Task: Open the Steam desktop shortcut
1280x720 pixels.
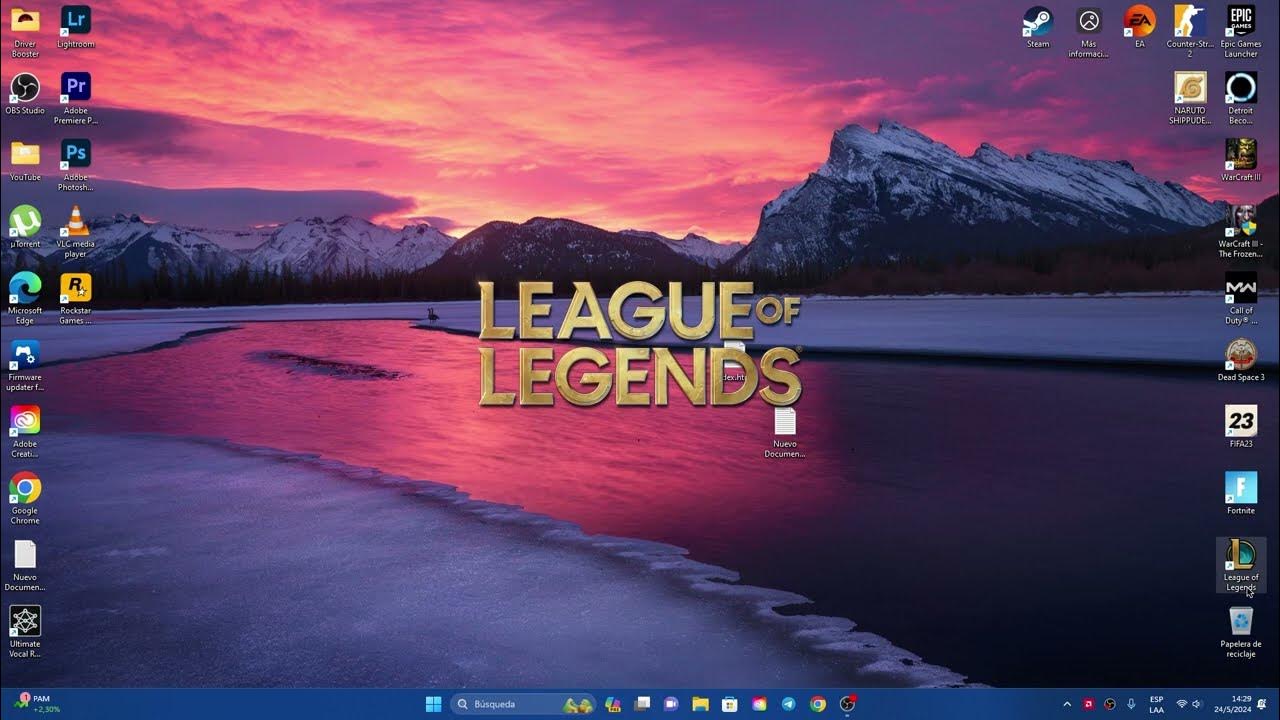Action: coord(1038,28)
